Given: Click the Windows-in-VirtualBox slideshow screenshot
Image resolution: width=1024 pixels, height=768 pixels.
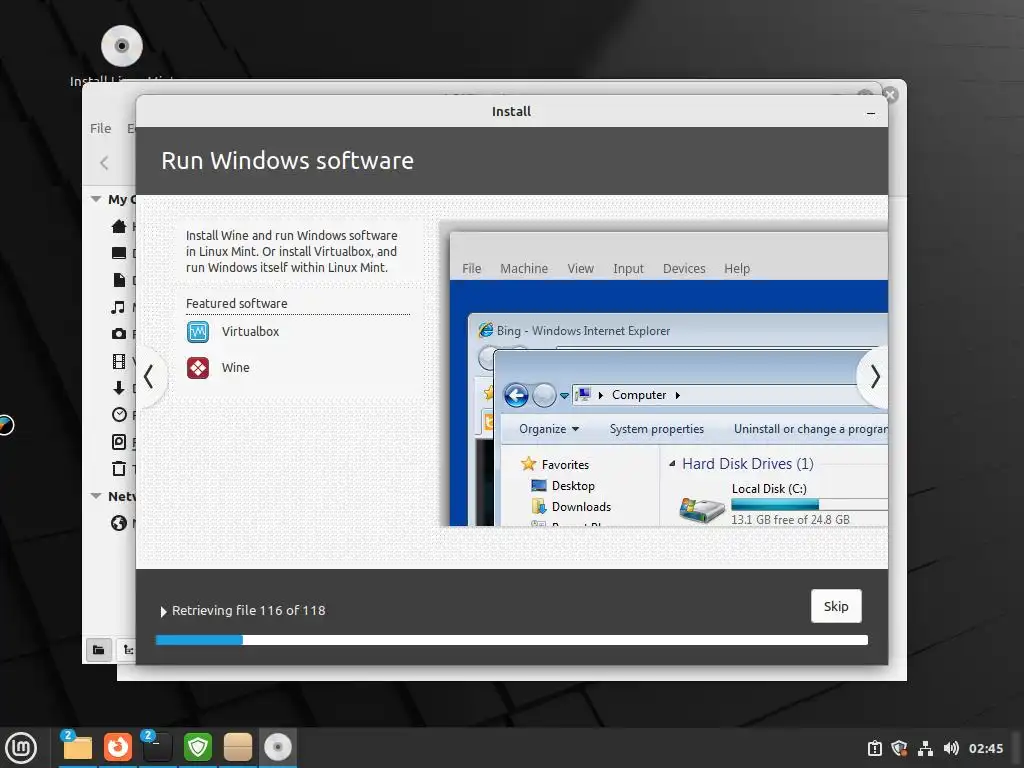Looking at the screenshot, I should pos(664,374).
